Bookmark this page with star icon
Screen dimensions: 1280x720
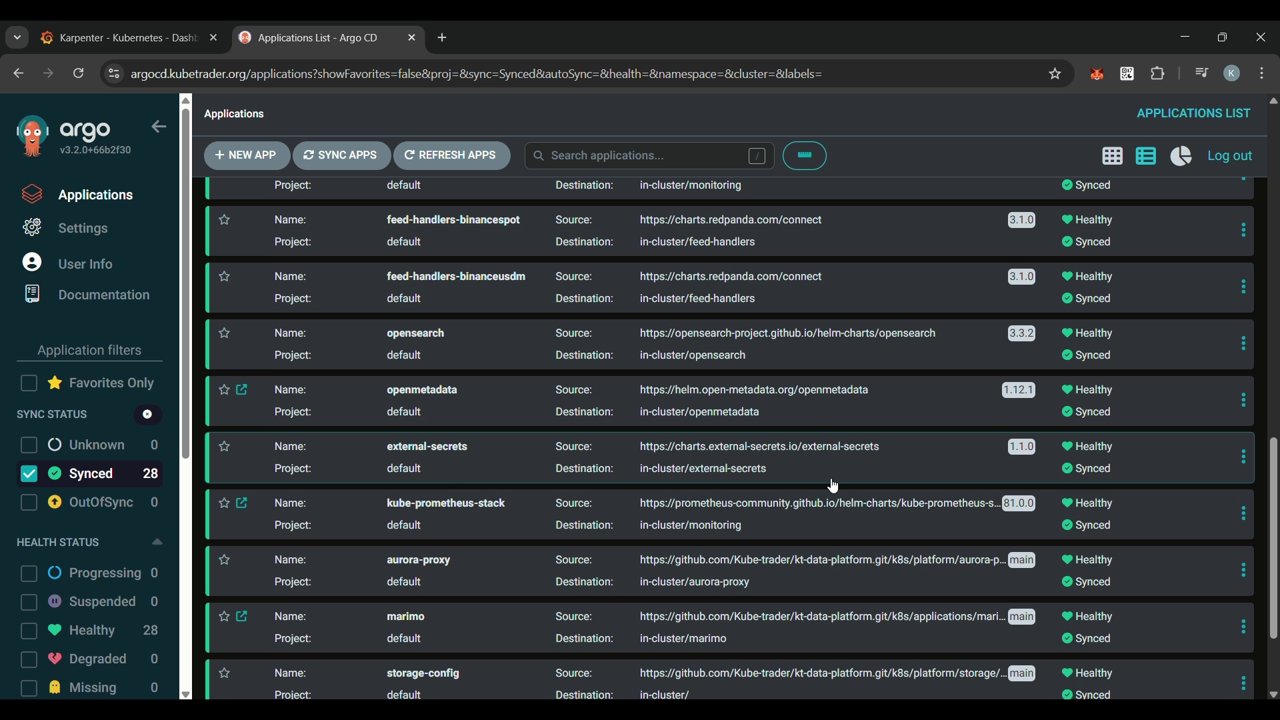click(x=1054, y=73)
